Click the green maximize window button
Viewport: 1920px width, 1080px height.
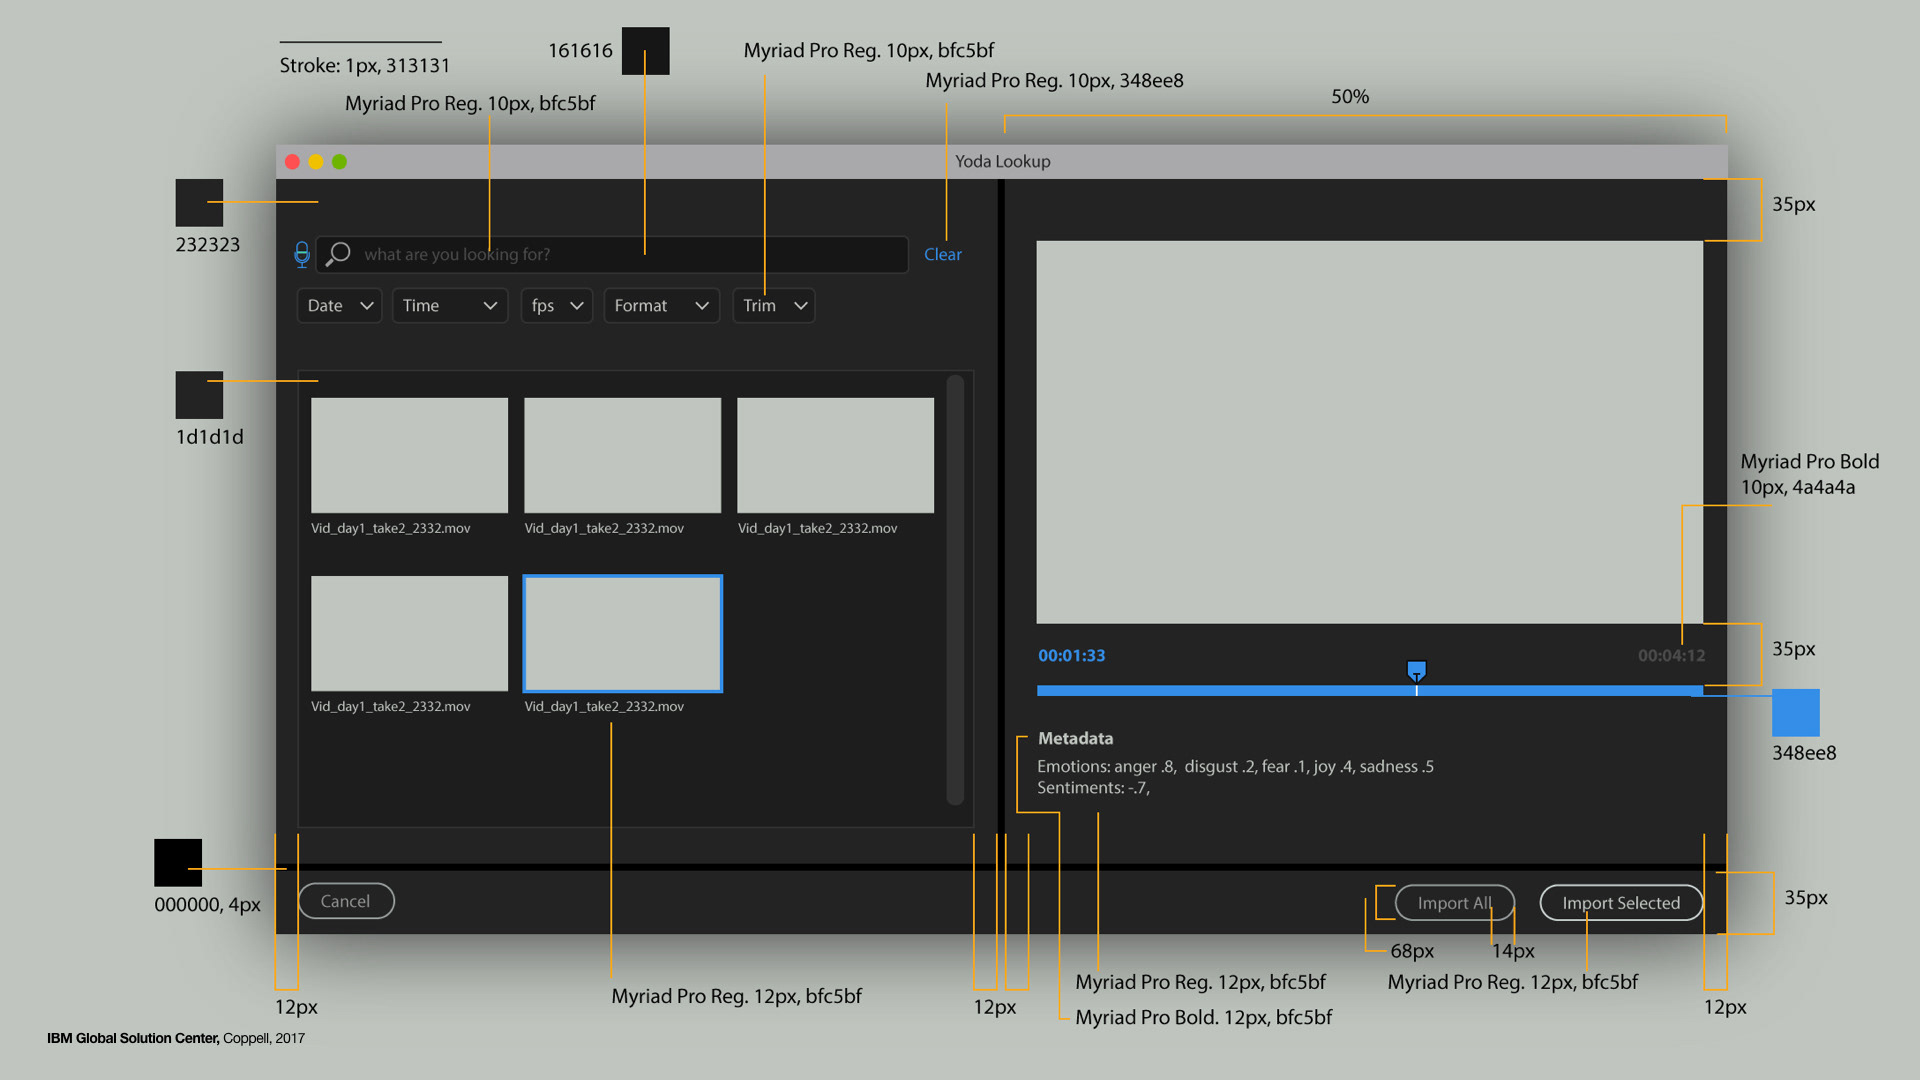340,162
